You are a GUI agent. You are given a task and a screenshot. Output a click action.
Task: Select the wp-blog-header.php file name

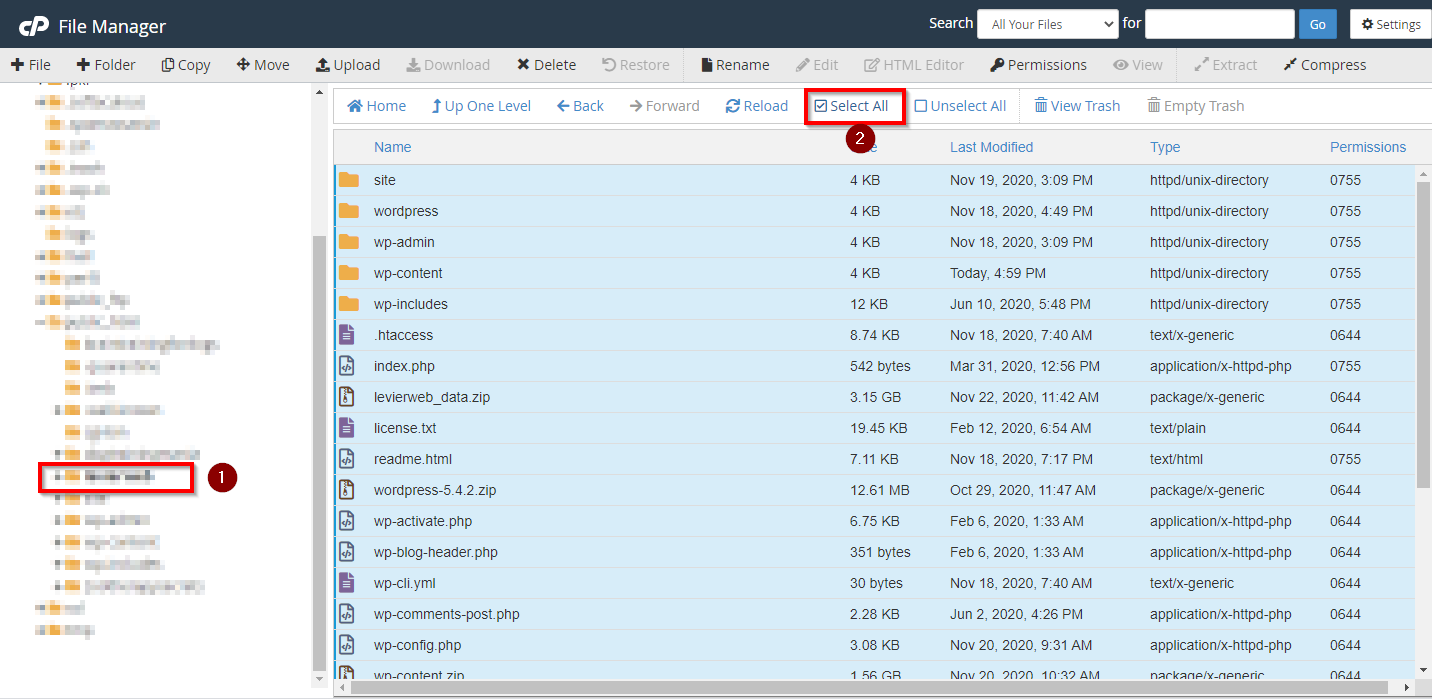(436, 552)
